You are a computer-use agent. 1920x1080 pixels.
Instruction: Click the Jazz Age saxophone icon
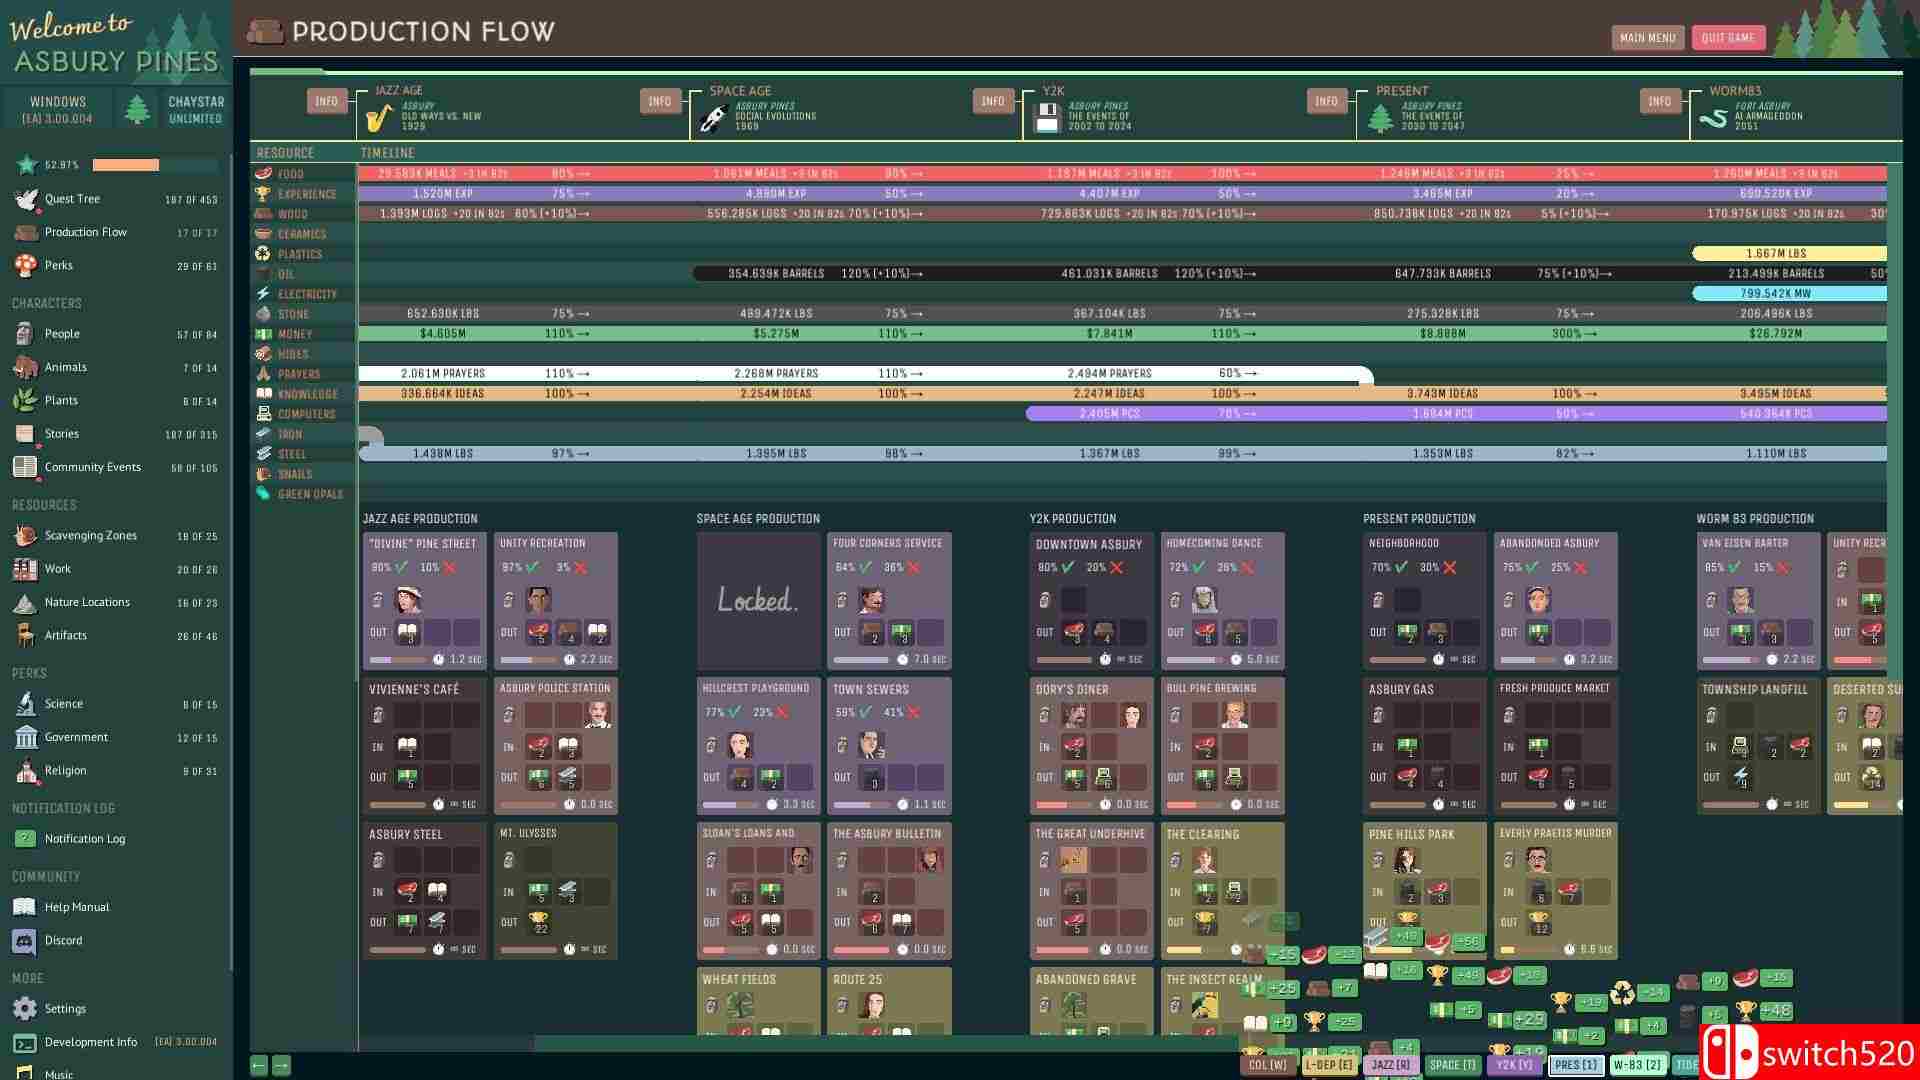click(x=379, y=120)
